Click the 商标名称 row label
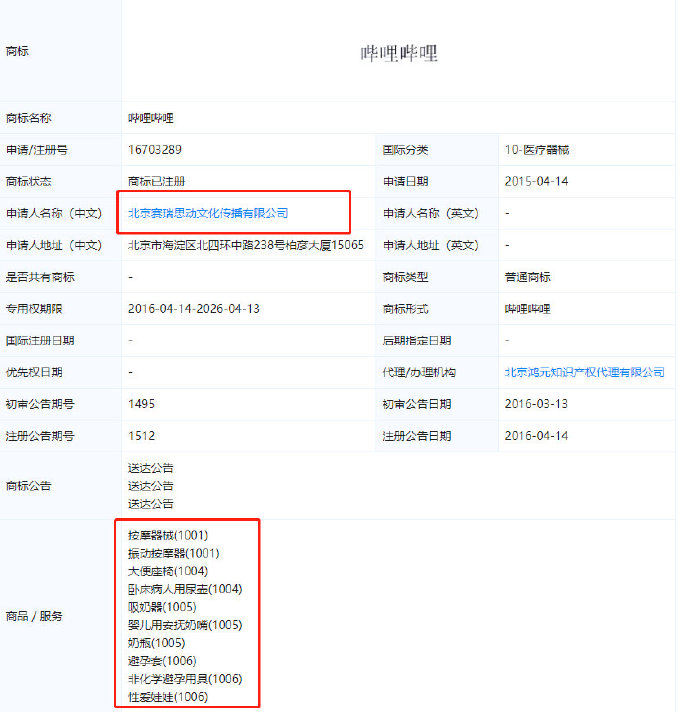 29,118
